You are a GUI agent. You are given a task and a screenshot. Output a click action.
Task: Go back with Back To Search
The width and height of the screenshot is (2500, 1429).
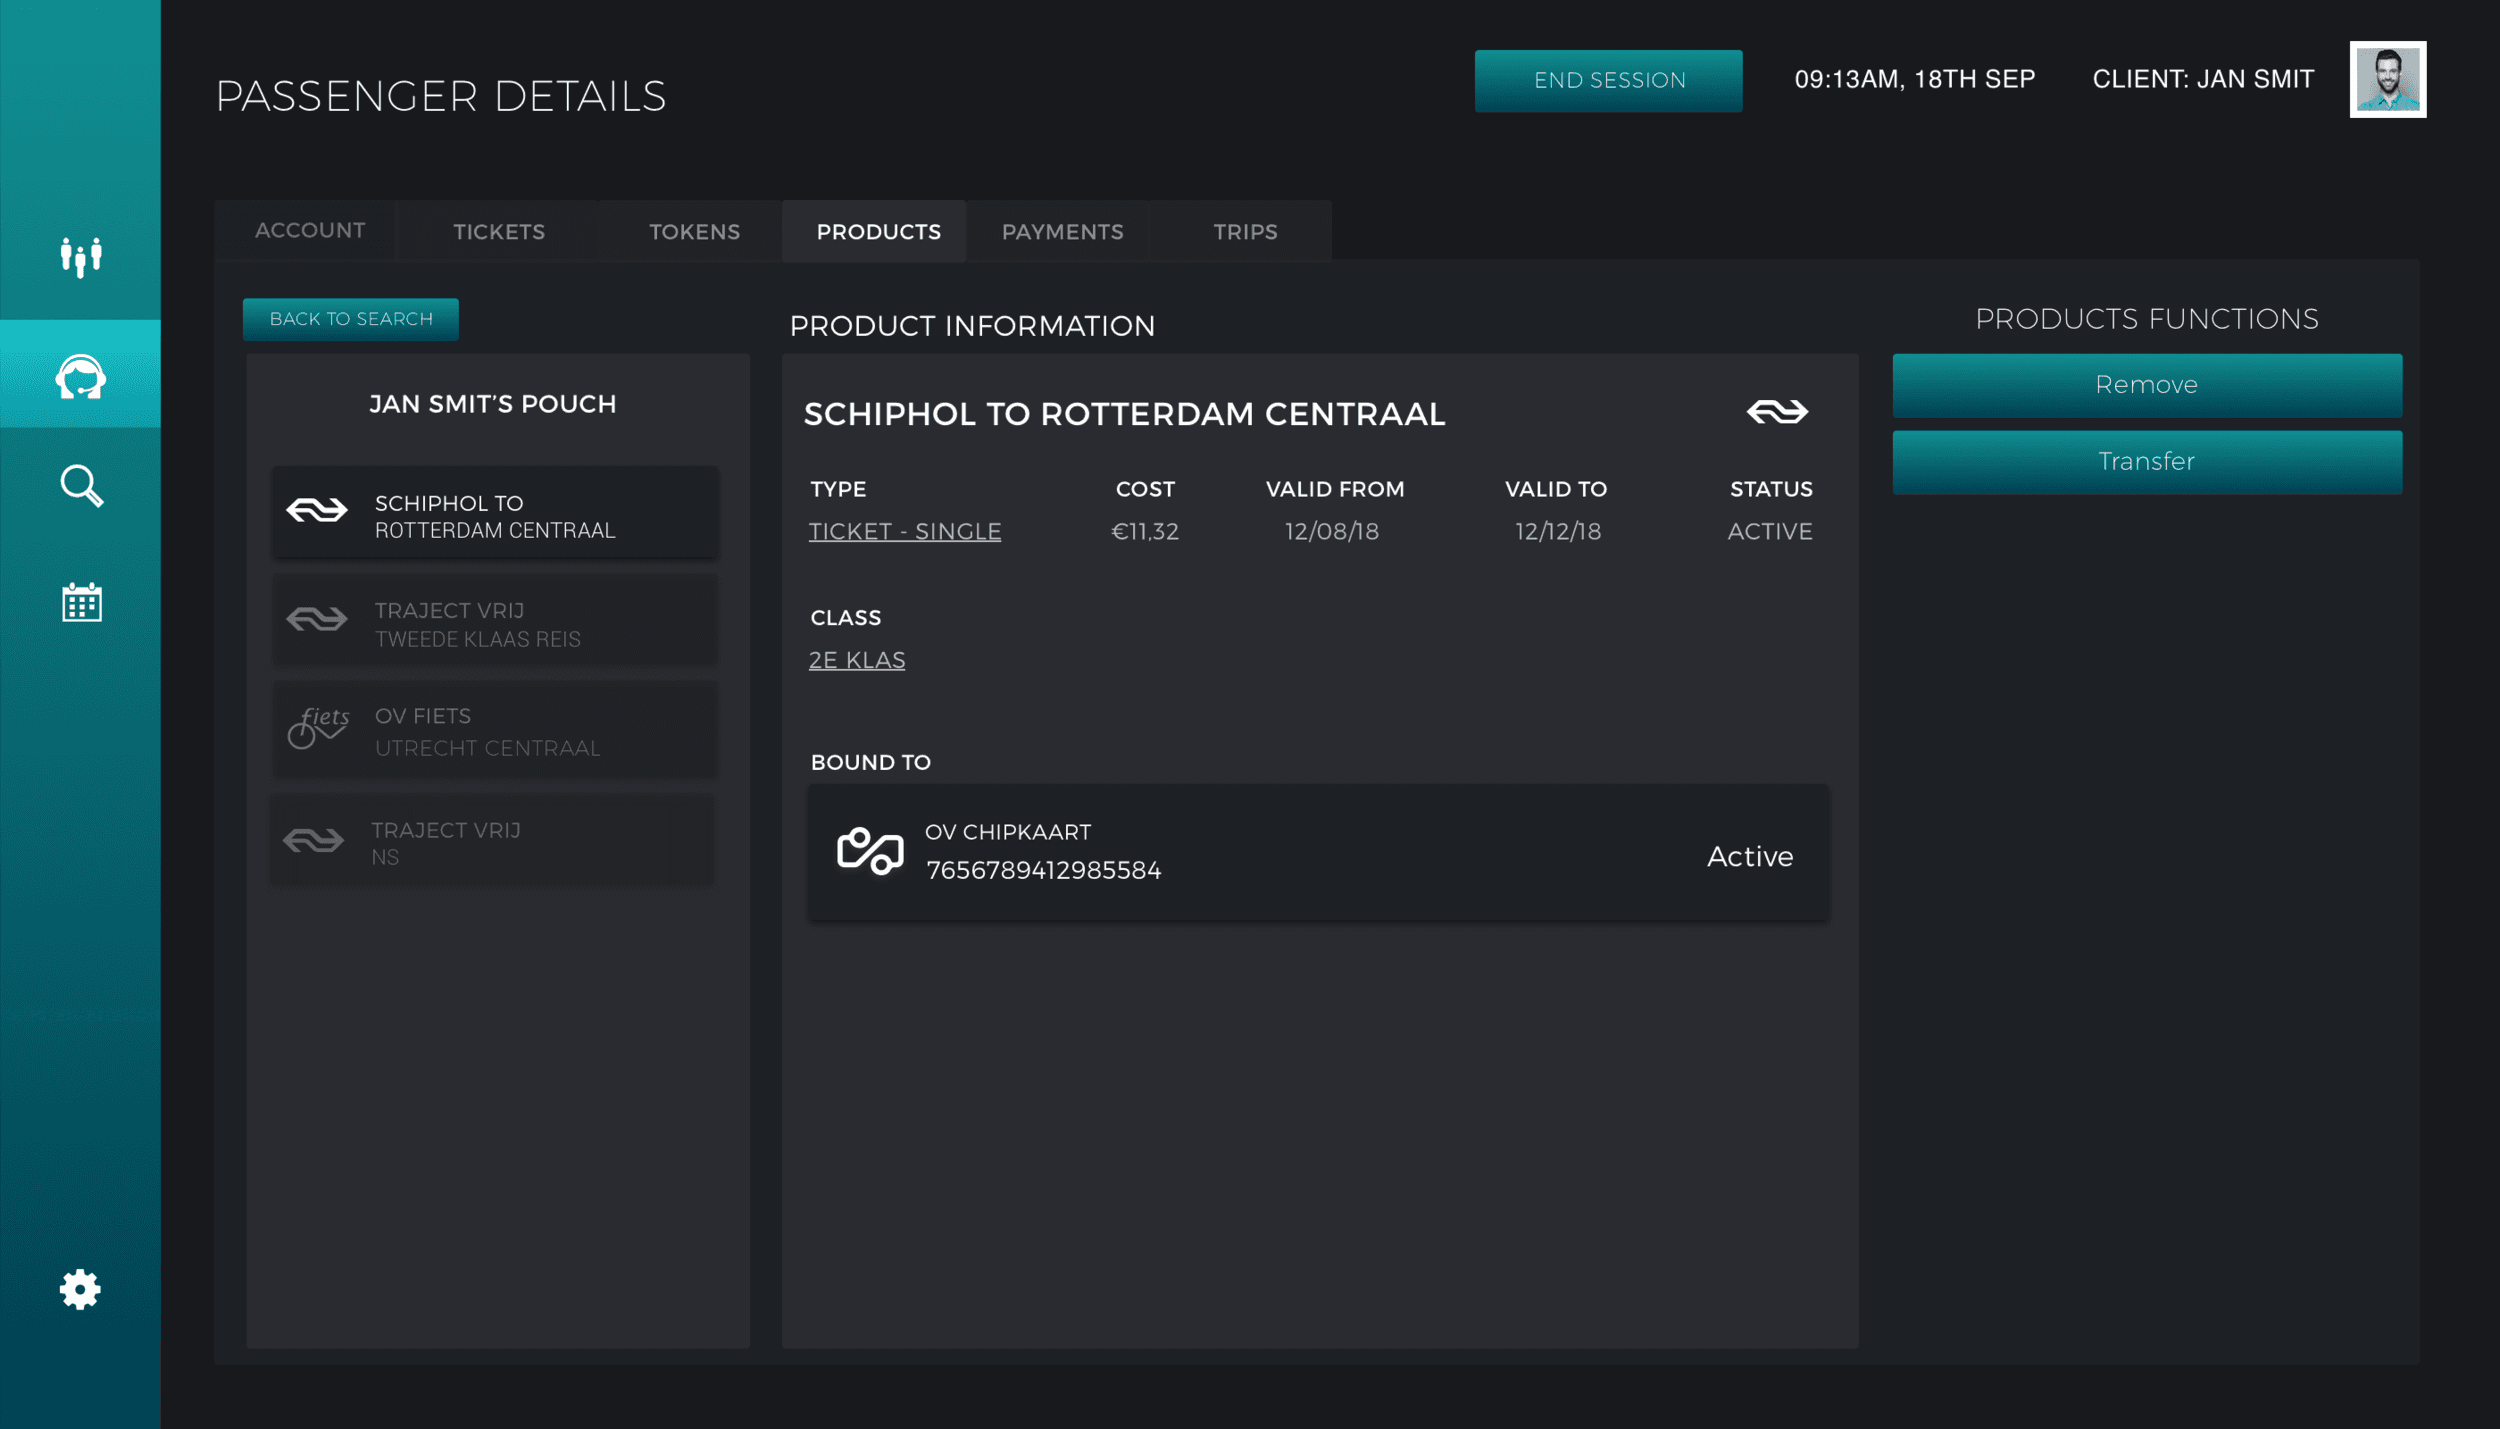pos(351,319)
